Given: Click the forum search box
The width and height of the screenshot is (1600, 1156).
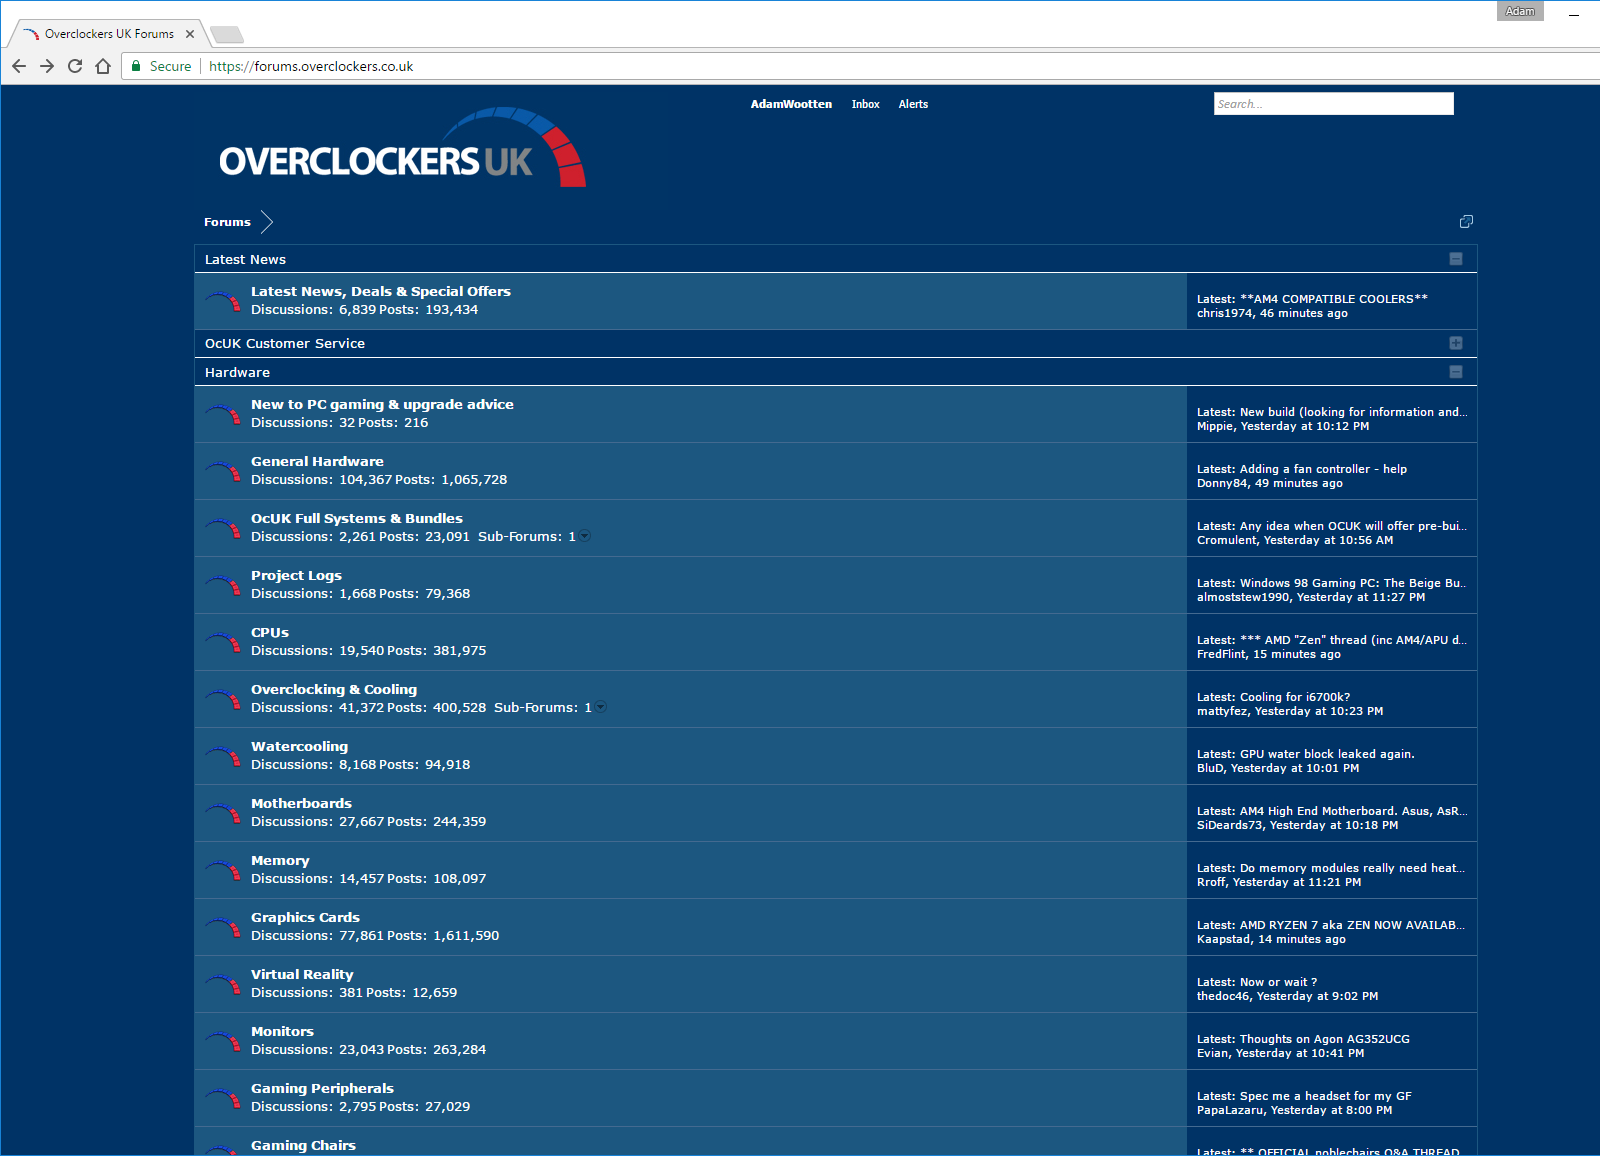Looking at the screenshot, I should coord(1333,104).
